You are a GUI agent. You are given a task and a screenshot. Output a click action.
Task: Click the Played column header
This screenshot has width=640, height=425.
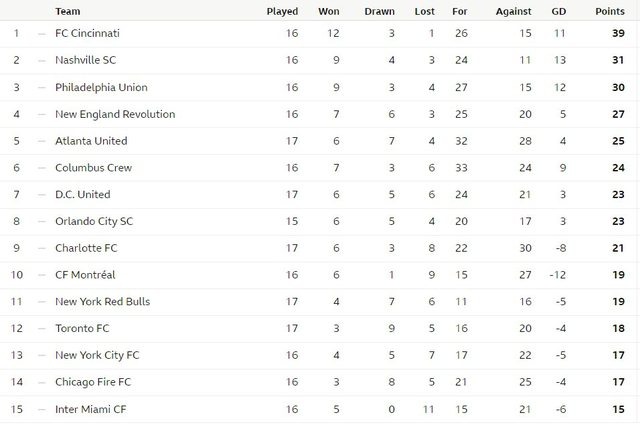tap(282, 11)
